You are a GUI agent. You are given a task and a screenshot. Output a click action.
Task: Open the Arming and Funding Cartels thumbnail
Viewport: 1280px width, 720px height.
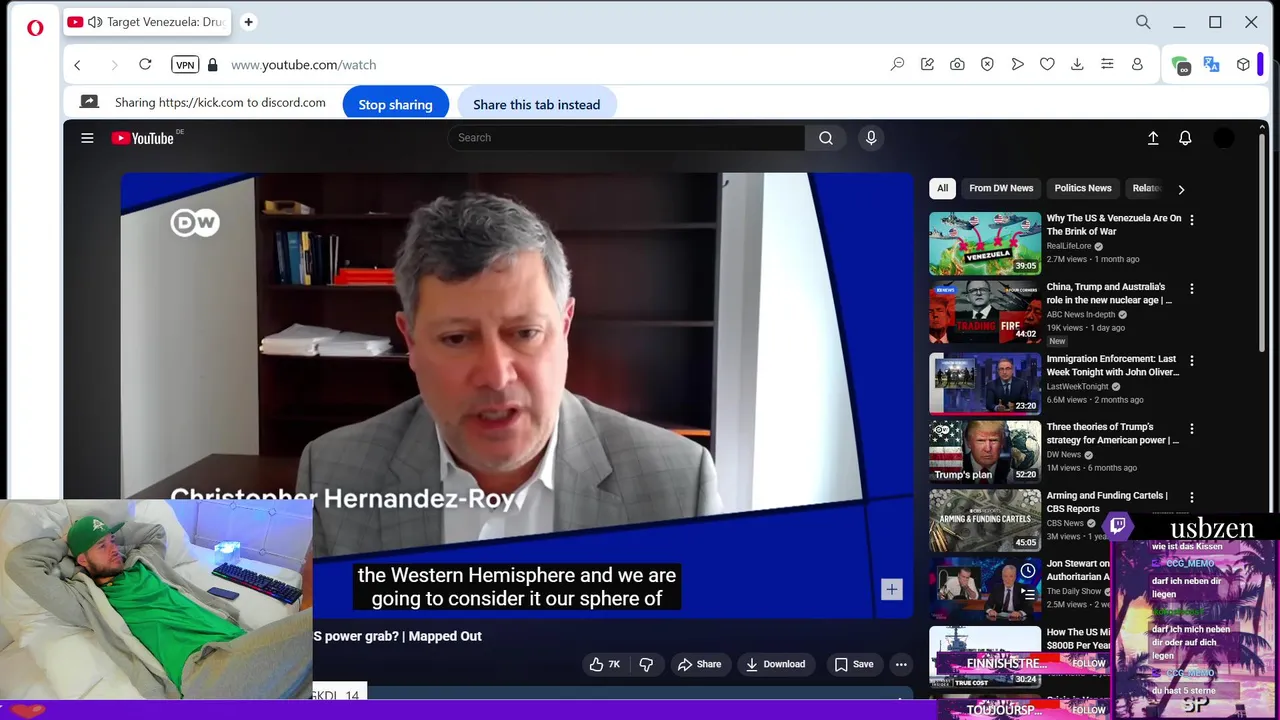(x=985, y=520)
